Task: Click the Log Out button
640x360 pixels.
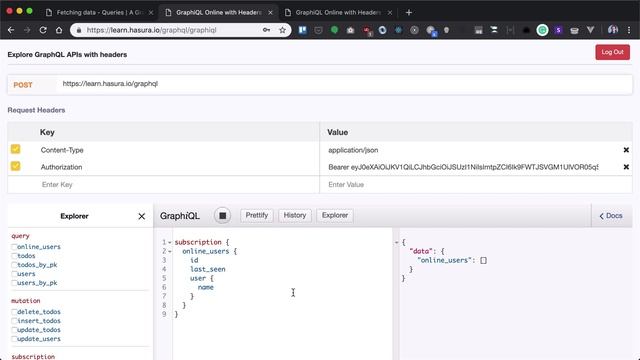Action: pos(612,52)
